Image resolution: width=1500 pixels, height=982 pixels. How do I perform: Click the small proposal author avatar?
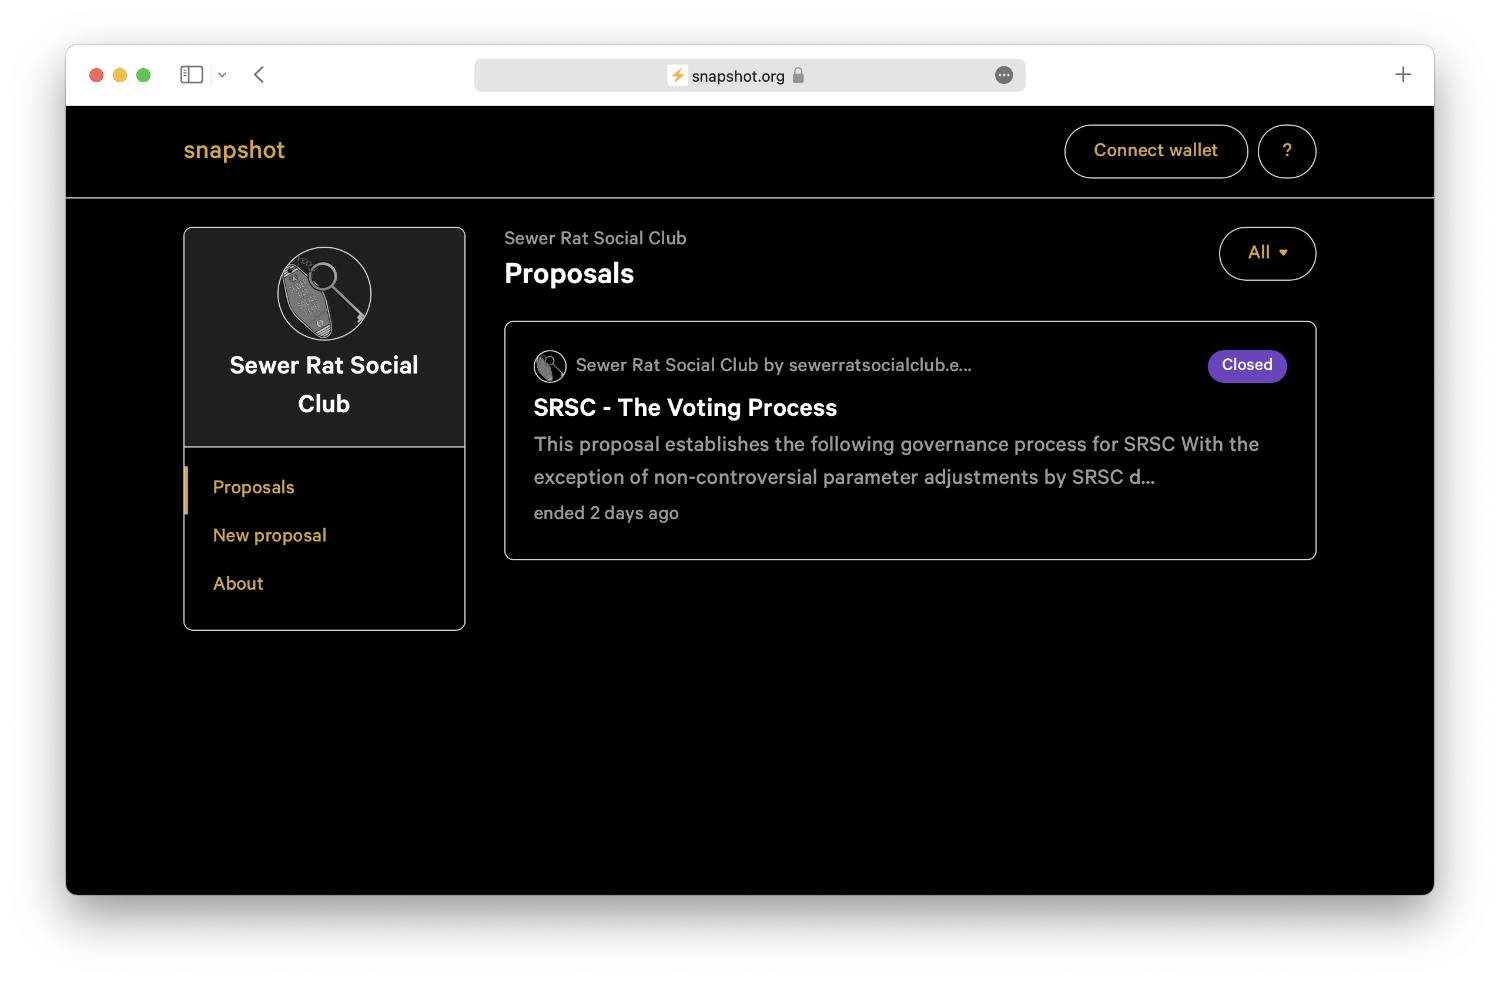click(x=550, y=366)
